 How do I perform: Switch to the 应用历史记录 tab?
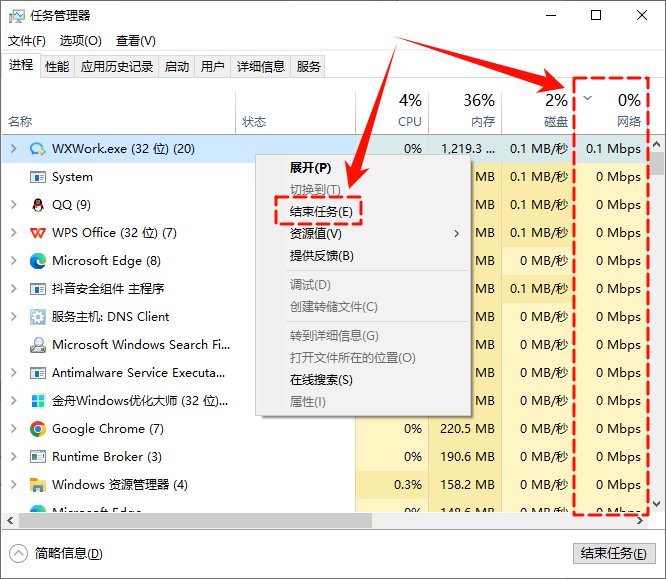(117, 67)
